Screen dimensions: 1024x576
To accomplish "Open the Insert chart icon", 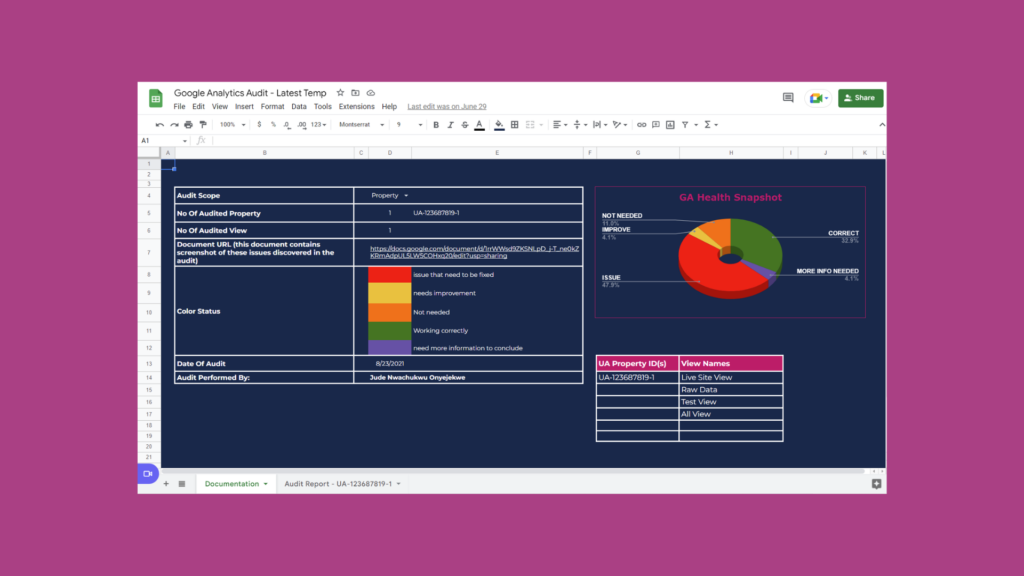I will [668, 124].
